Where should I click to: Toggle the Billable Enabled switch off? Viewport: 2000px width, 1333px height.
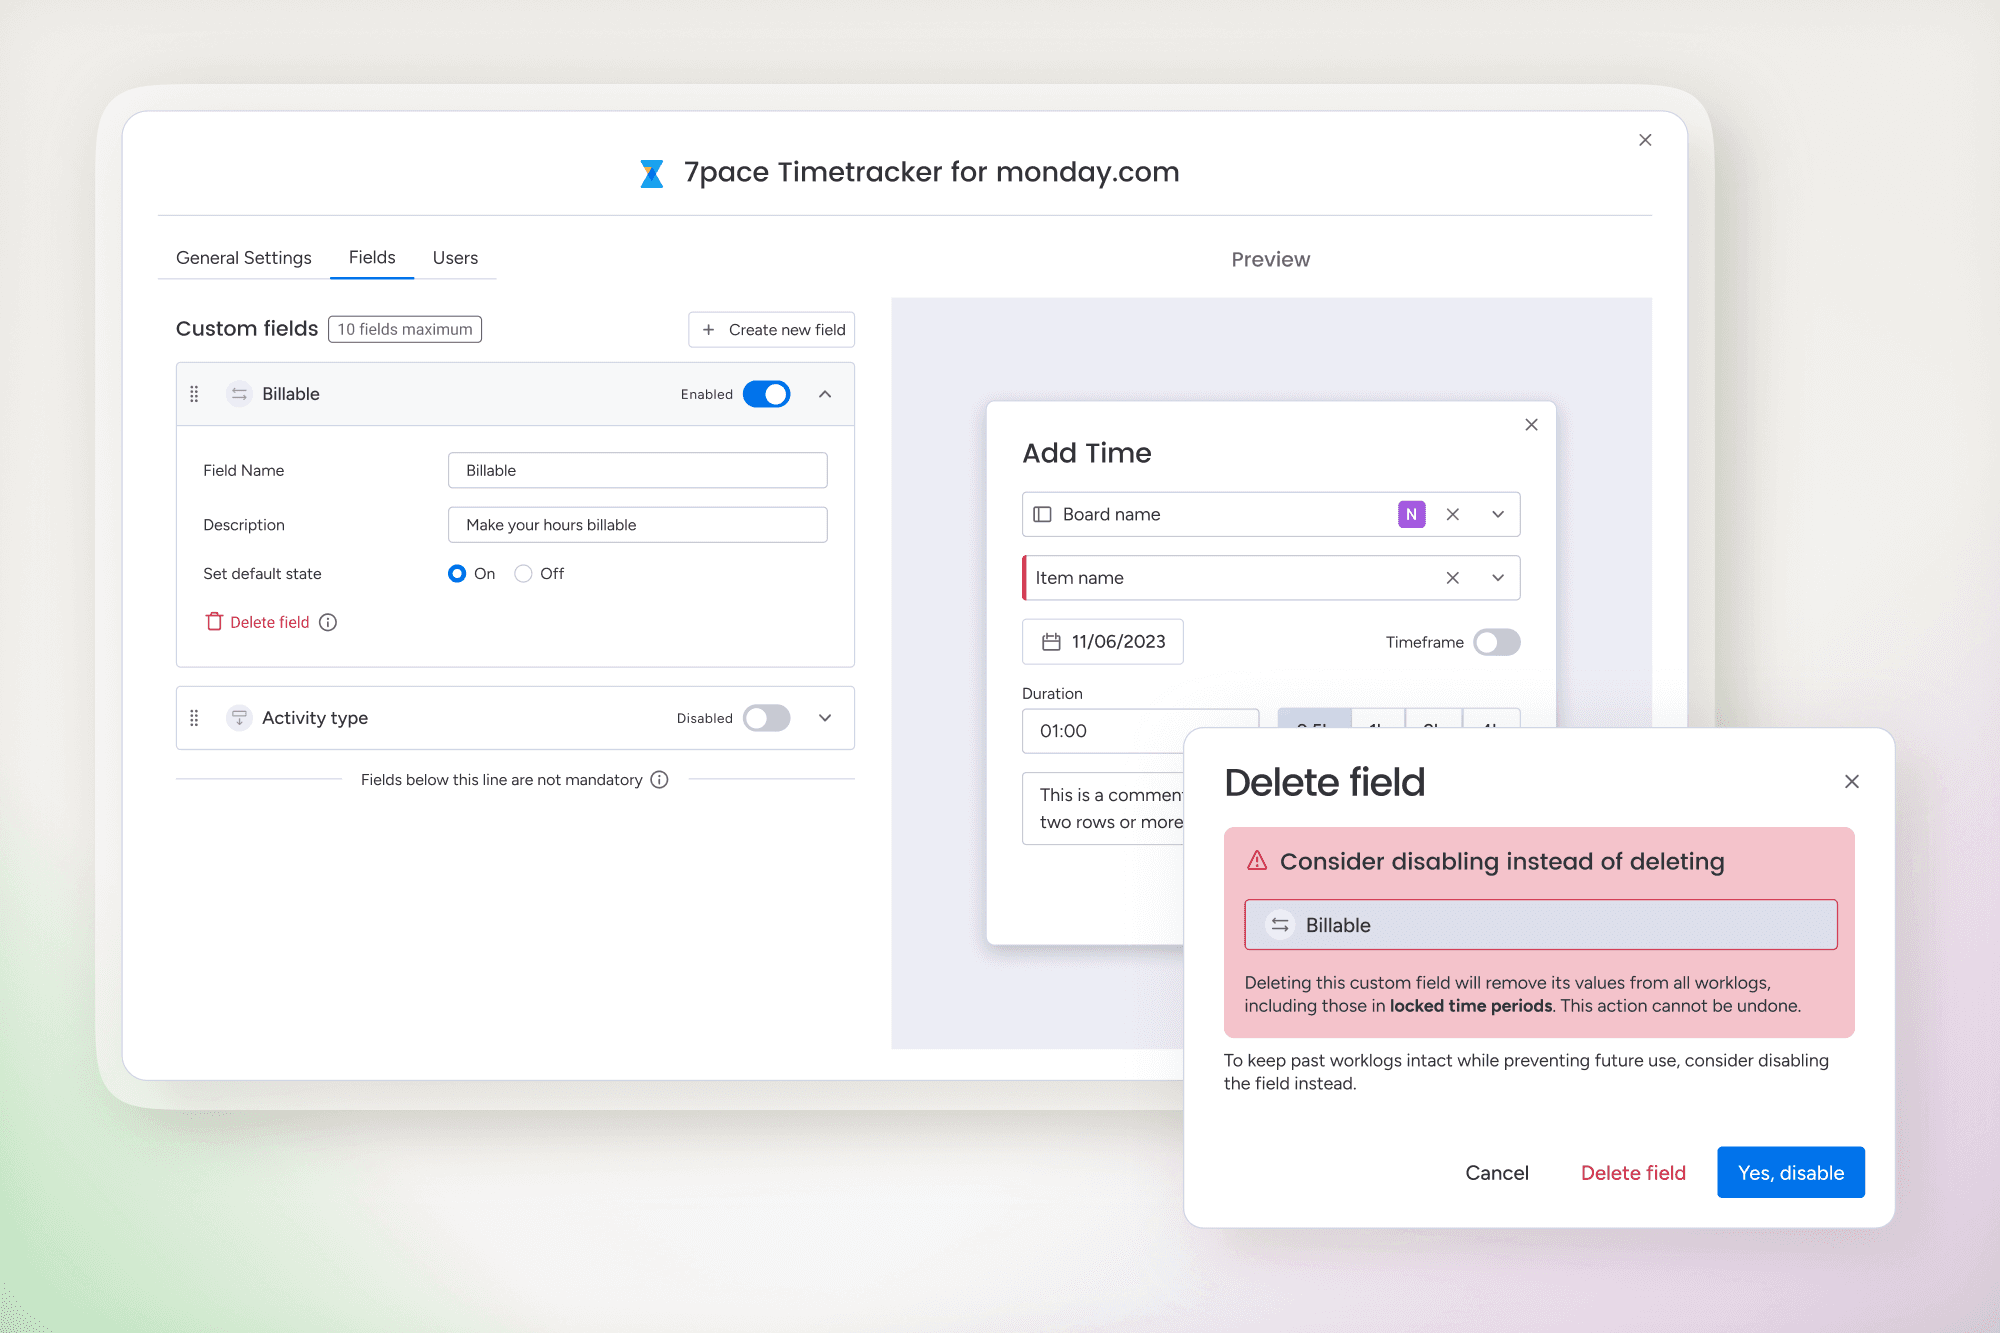tap(767, 394)
